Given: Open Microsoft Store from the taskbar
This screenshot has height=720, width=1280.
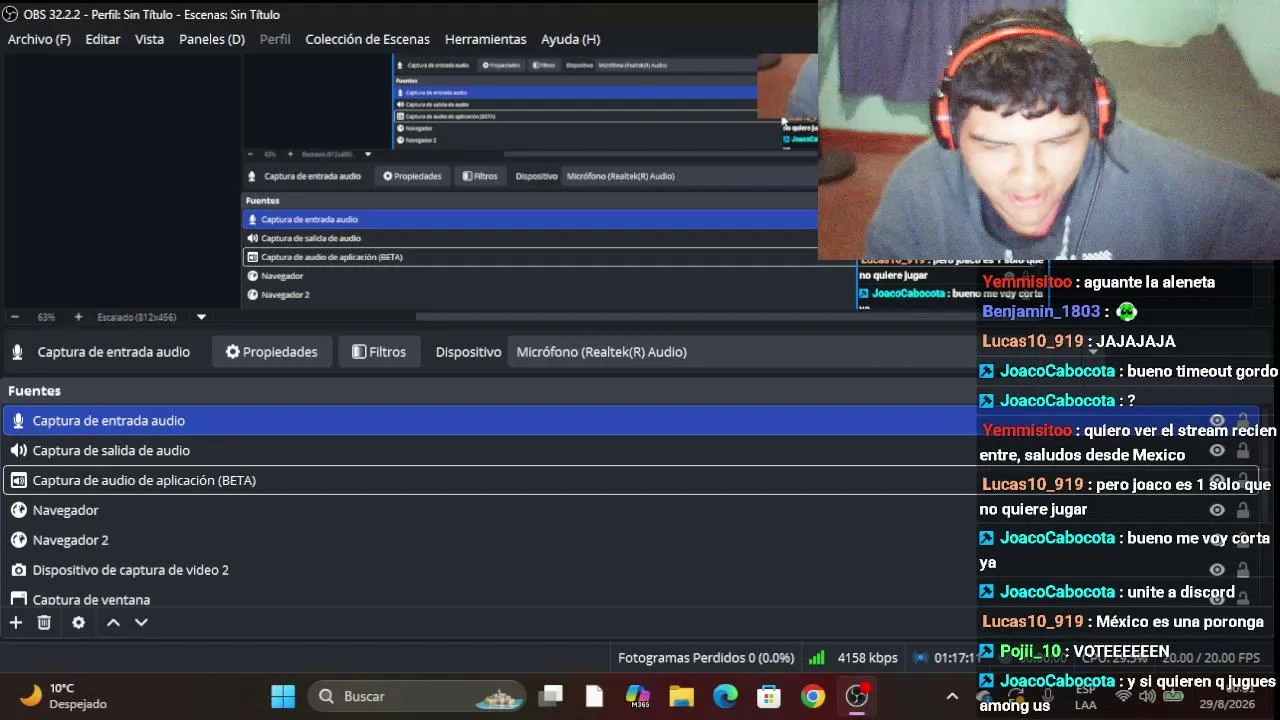Looking at the screenshot, I should (x=769, y=696).
